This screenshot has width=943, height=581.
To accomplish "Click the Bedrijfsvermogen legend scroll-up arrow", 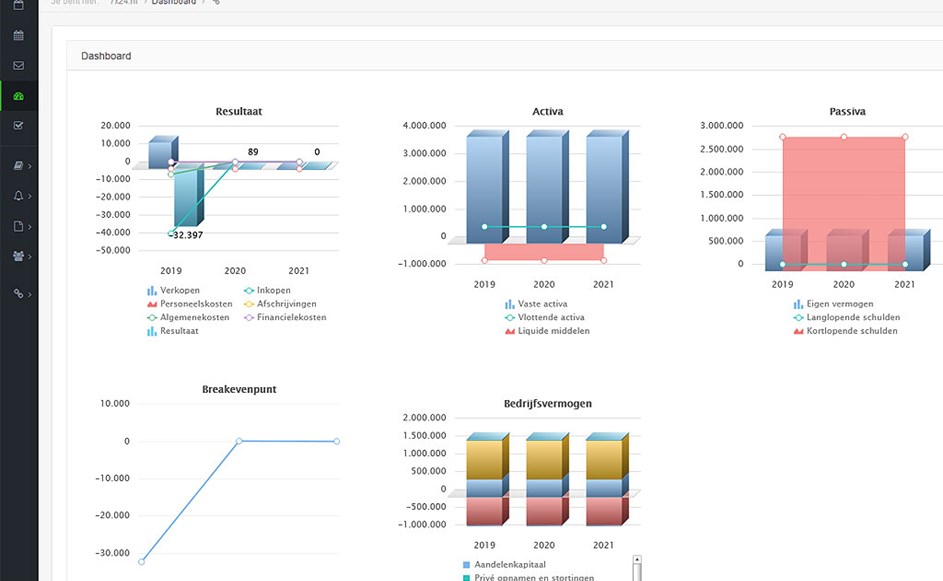I will click(x=637, y=559).
